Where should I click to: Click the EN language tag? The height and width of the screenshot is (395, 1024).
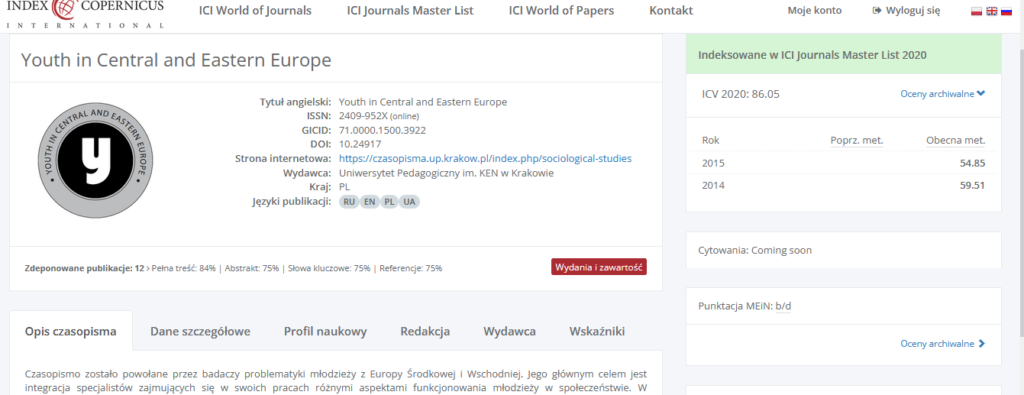(369, 202)
